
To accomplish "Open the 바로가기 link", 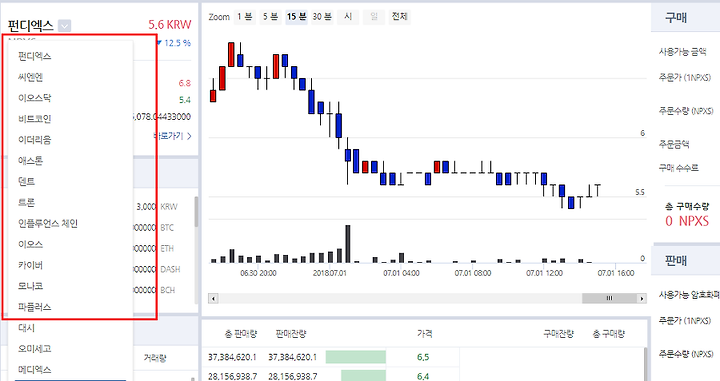I will (x=173, y=136).
